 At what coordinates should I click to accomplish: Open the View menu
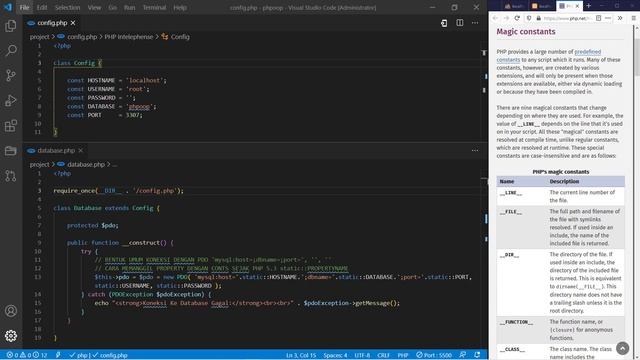tap(94, 7)
